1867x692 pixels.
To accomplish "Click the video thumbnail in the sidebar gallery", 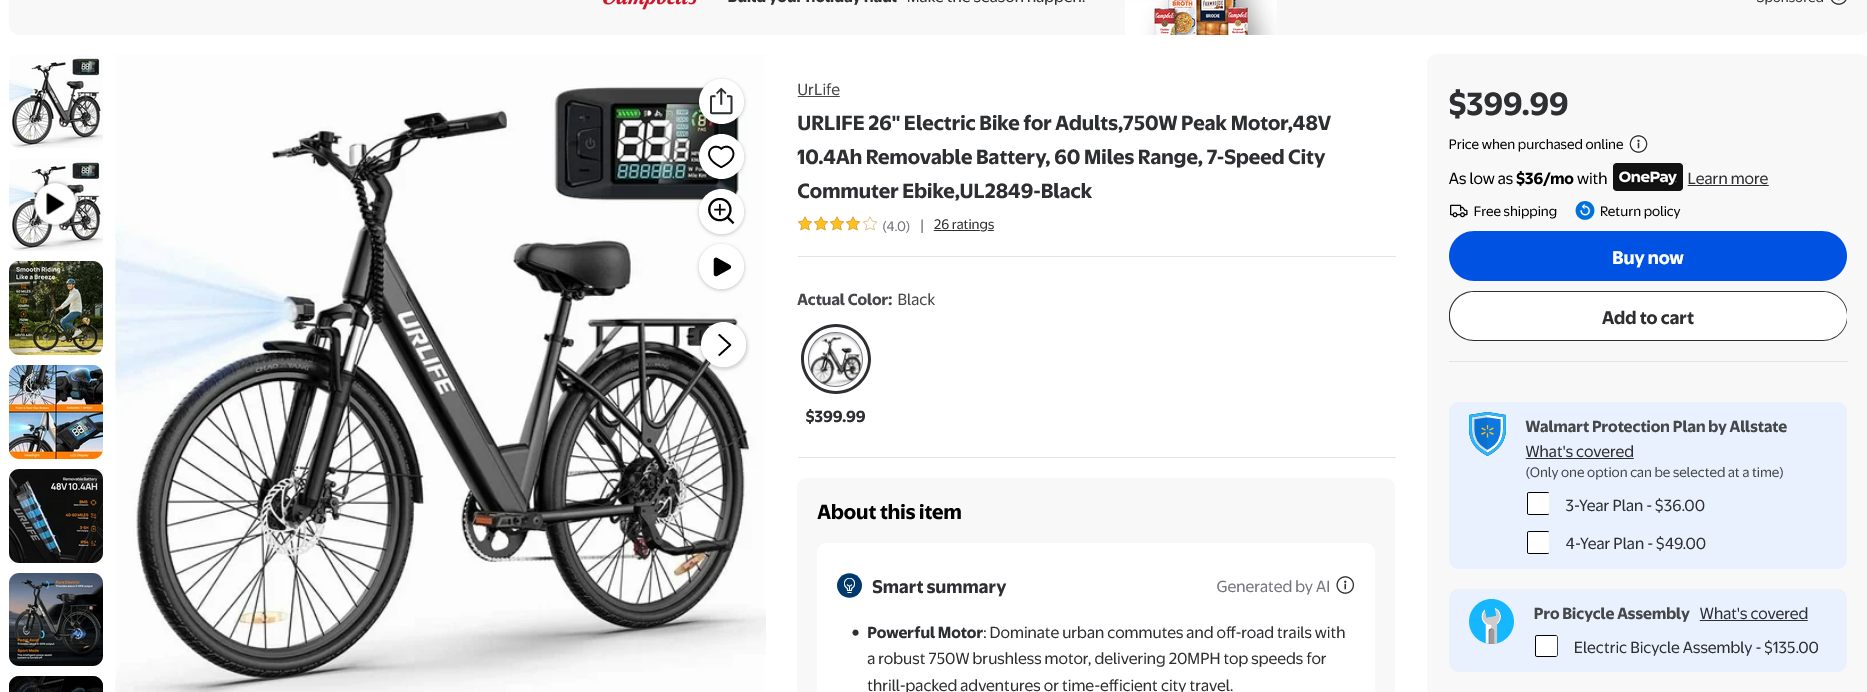I will [x=55, y=204].
